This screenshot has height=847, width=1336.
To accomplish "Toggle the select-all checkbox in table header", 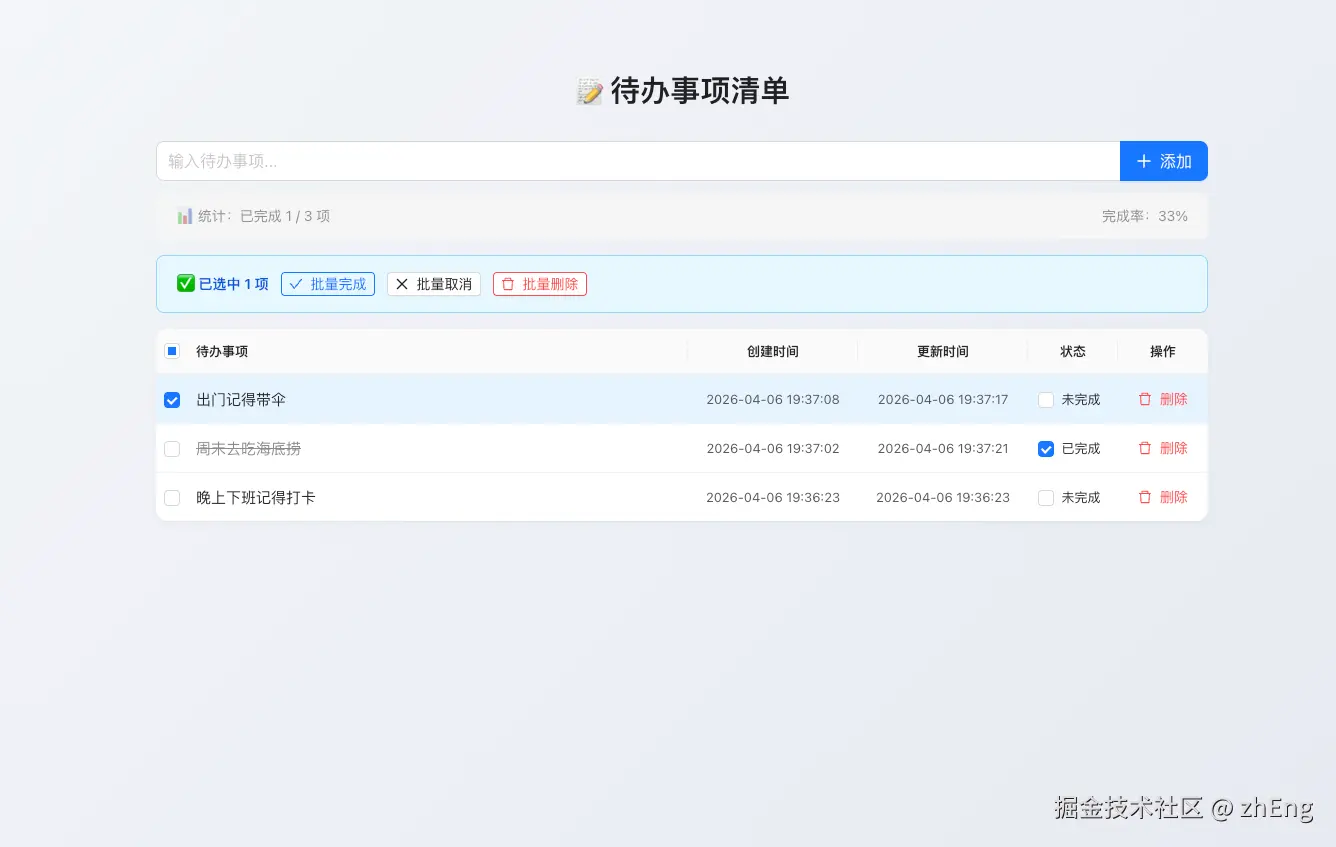I will pos(172,351).
